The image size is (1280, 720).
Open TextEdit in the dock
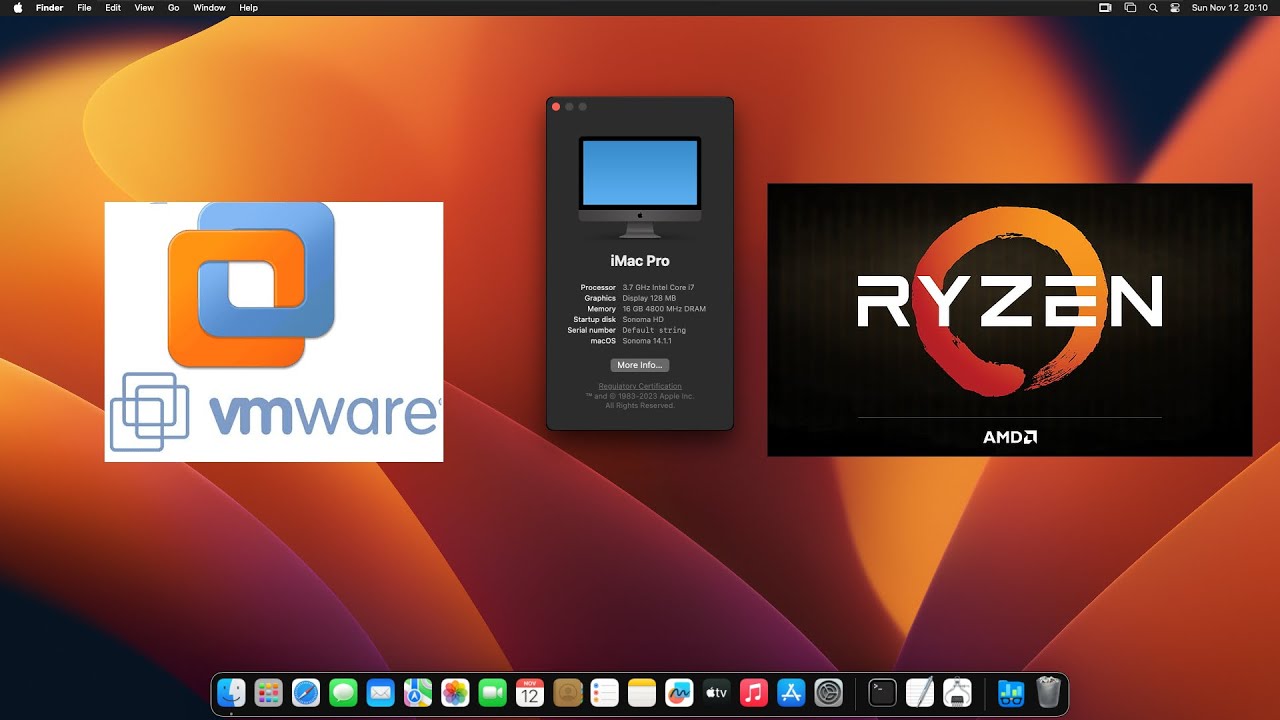tap(920, 692)
